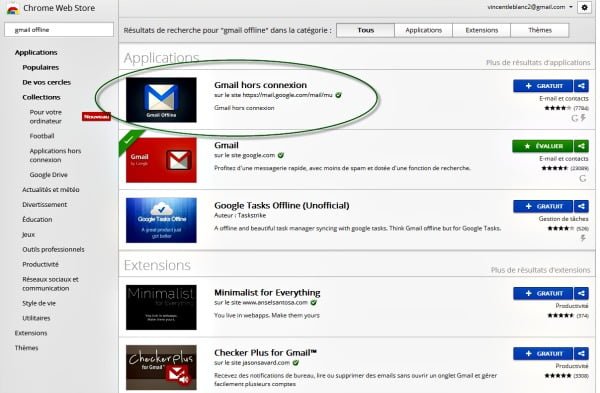600x393 pixels.
Task: Open the settings gear icon at top right
Action: [x=584, y=7]
